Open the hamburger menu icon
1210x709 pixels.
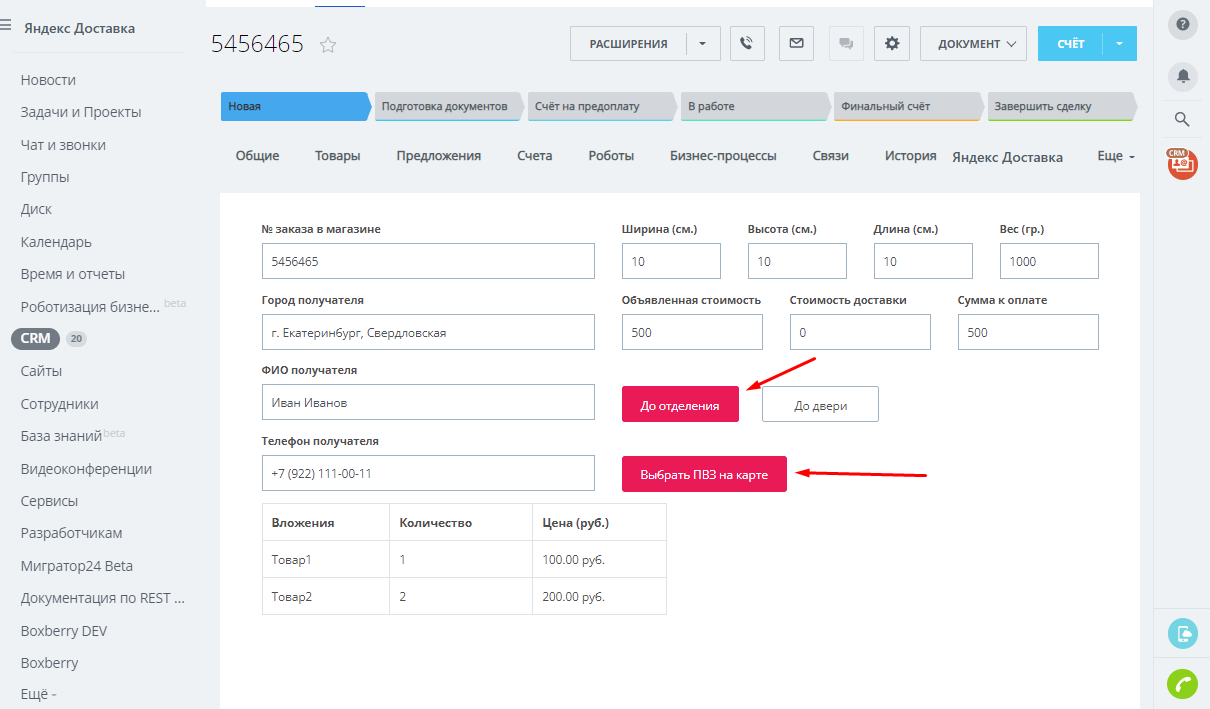(x=6, y=26)
